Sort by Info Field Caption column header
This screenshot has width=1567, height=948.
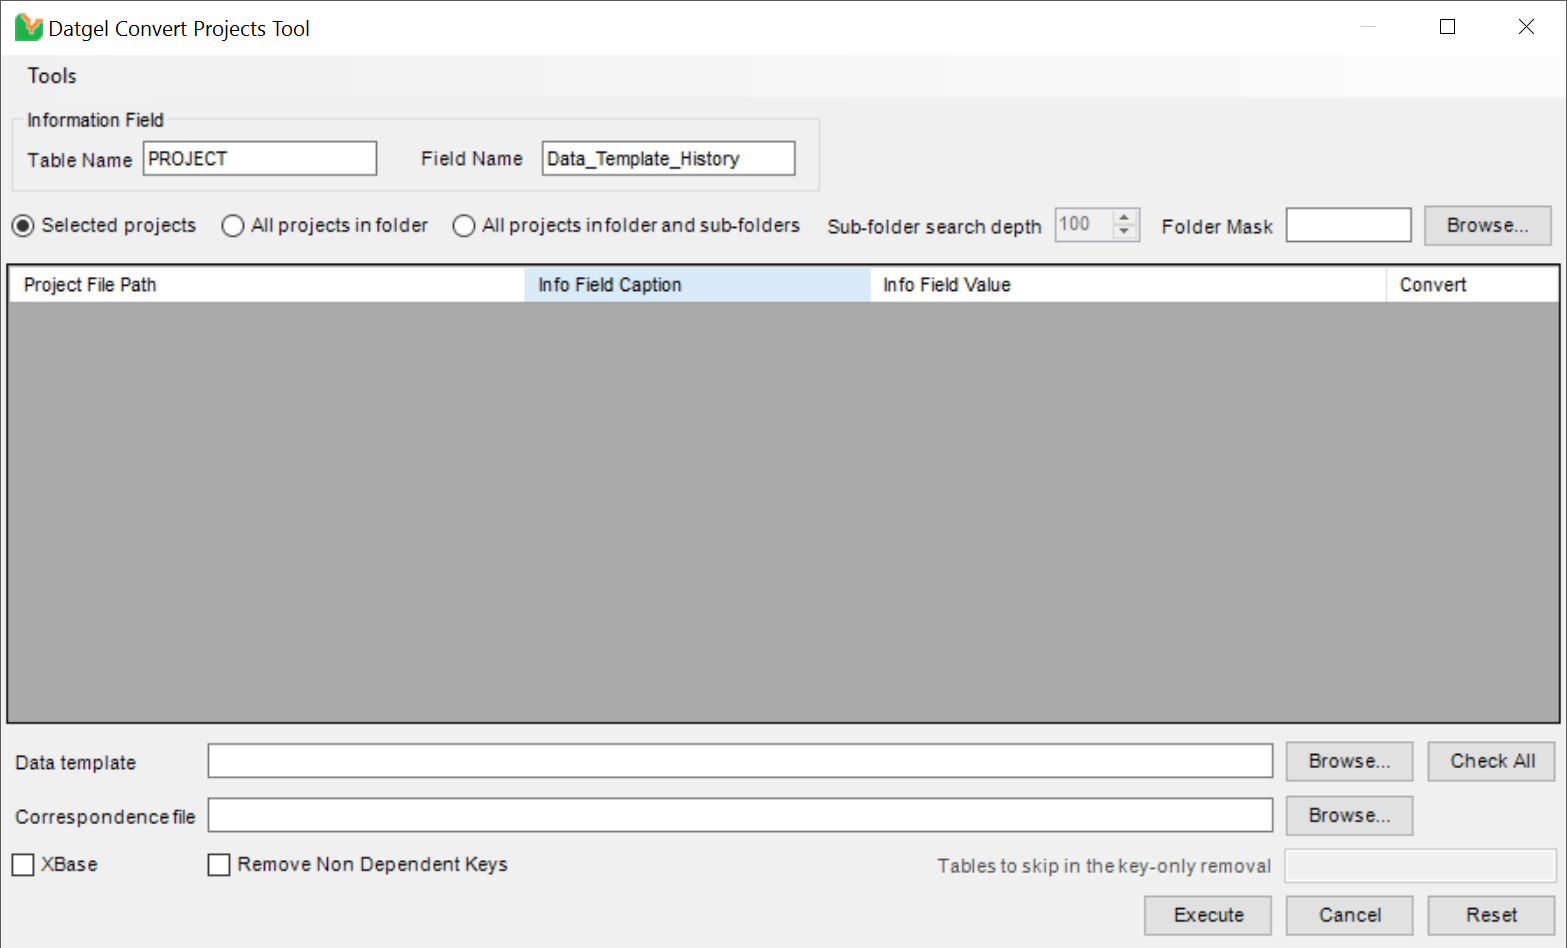click(x=697, y=285)
